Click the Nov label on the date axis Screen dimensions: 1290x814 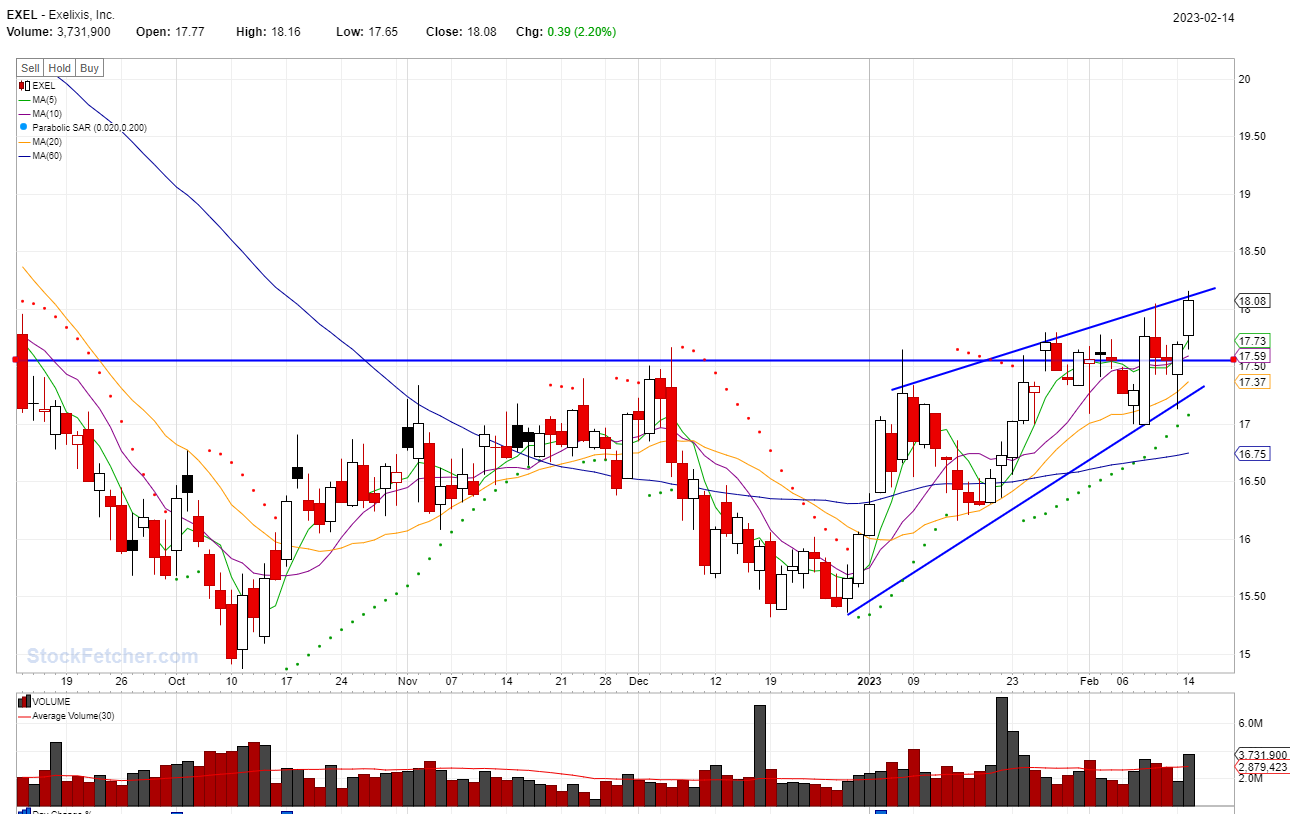coord(406,681)
